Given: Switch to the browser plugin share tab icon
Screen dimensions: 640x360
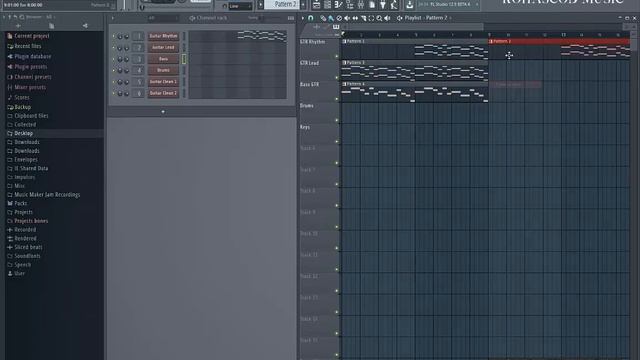Looking at the screenshot, I should tap(85, 26).
